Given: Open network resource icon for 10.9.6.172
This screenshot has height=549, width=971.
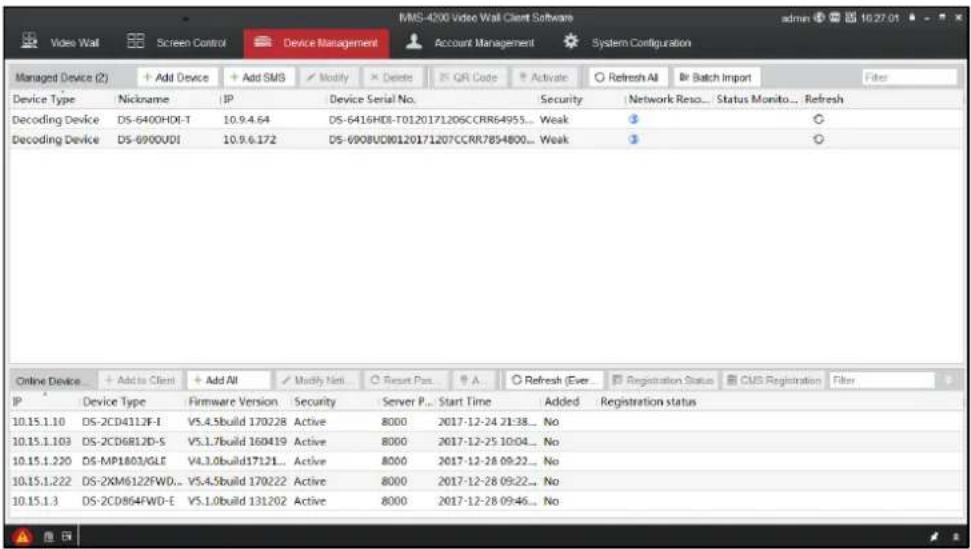Looking at the screenshot, I should point(633,140).
